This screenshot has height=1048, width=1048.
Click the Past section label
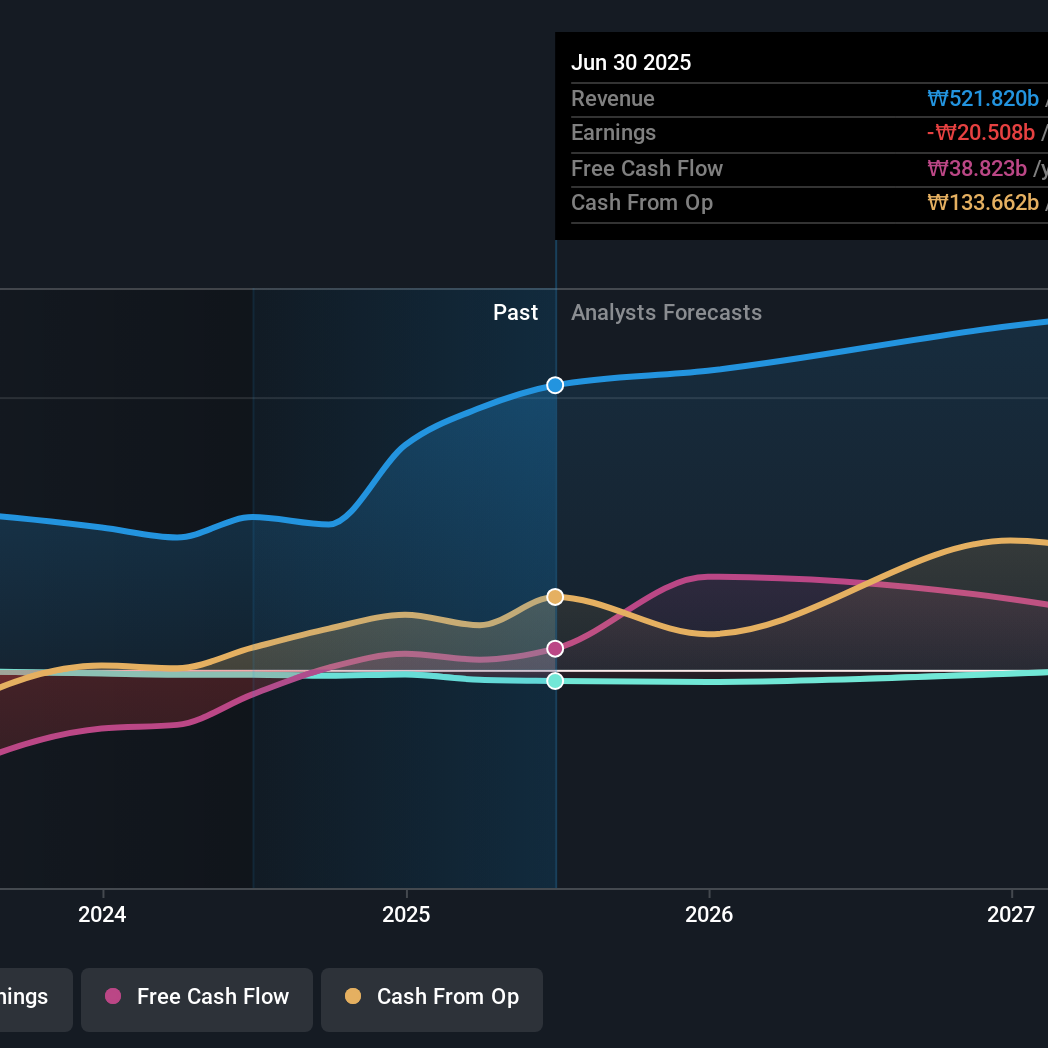point(515,313)
